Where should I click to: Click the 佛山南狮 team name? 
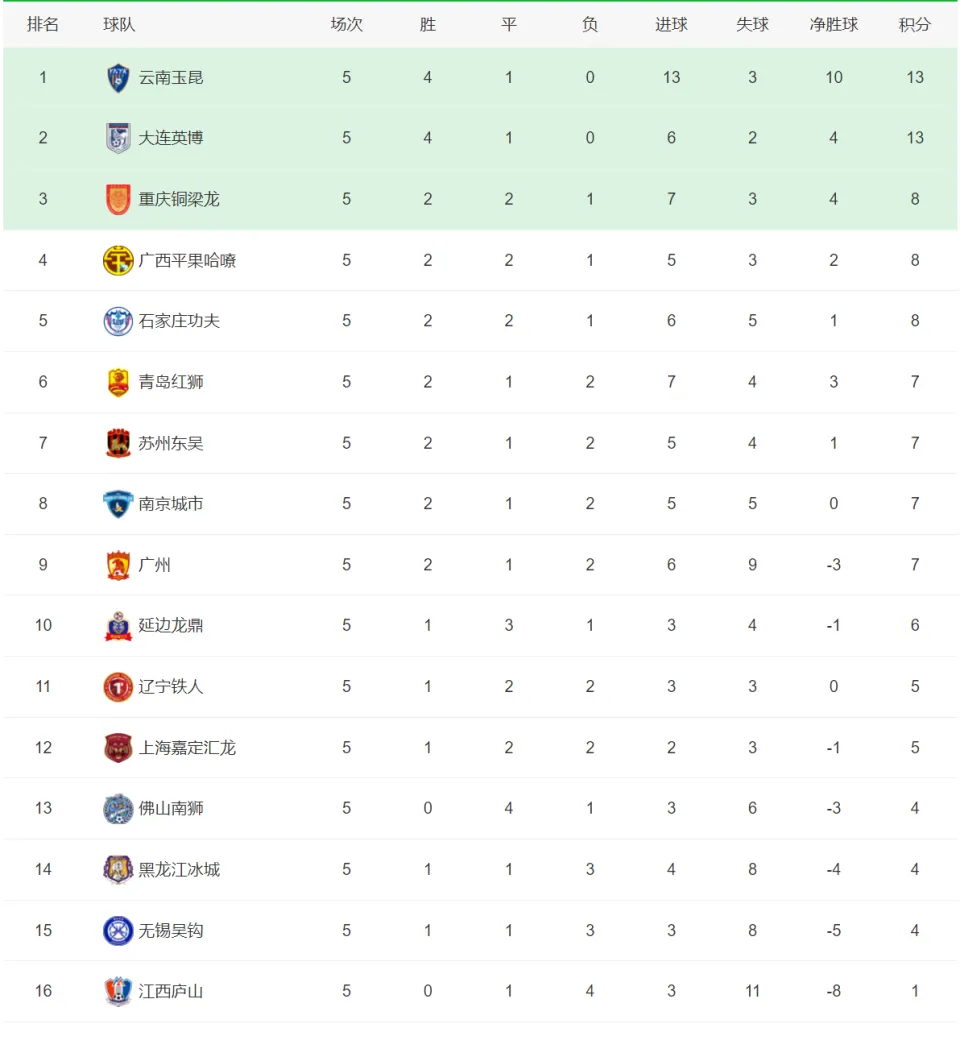(x=171, y=808)
